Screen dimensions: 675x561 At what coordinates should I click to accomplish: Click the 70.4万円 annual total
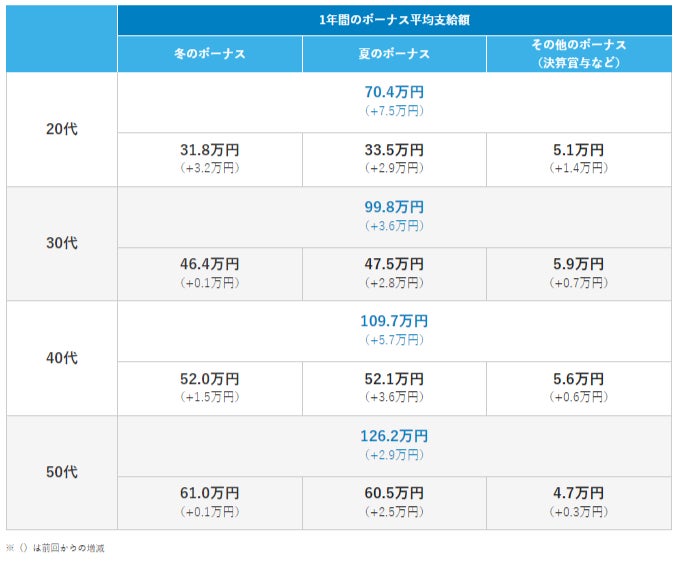tap(394, 92)
